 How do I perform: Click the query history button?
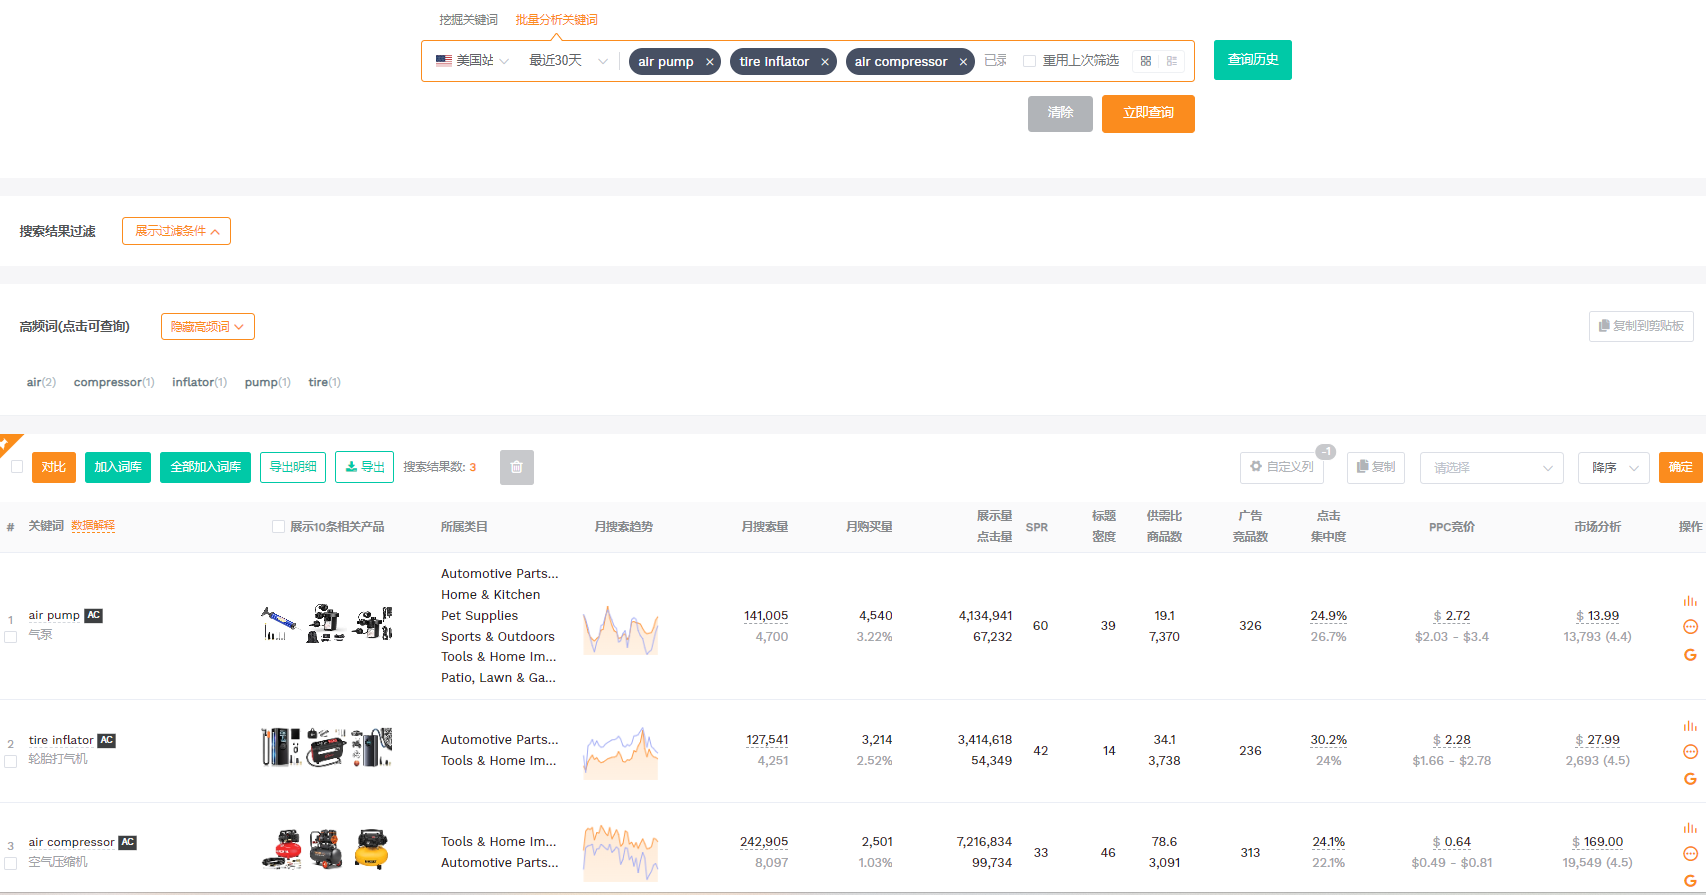click(1253, 60)
